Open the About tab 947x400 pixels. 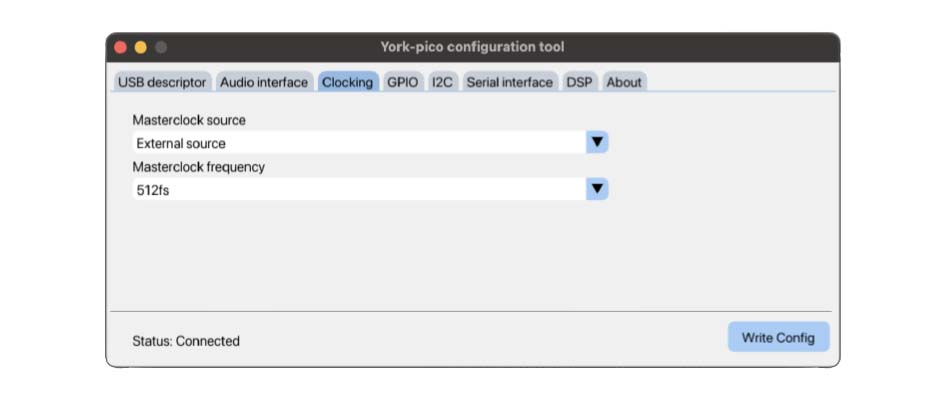624,82
